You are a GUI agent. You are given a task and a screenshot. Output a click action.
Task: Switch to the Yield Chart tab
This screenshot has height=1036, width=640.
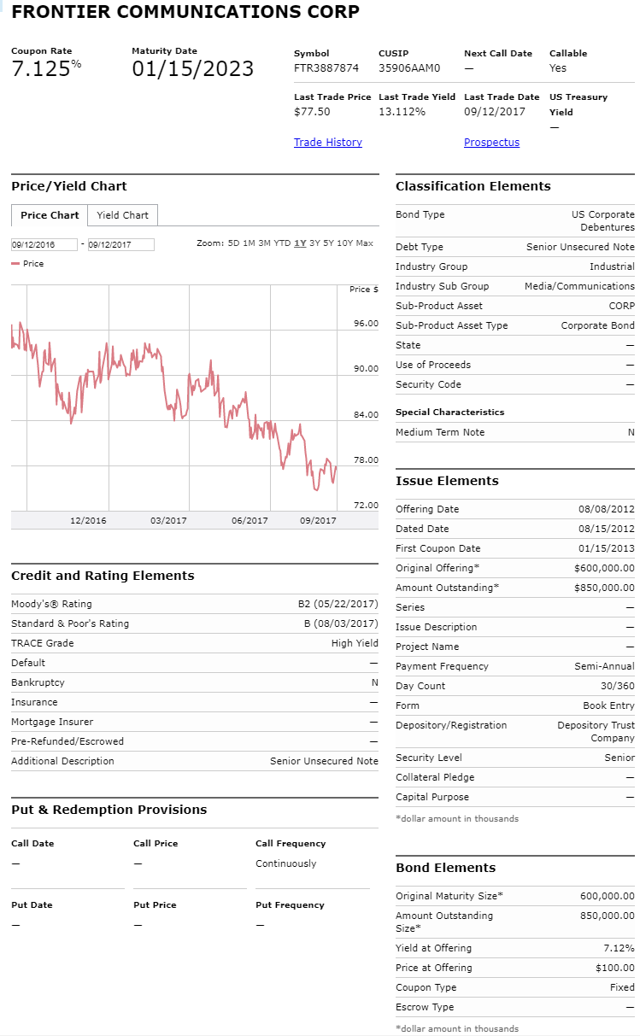point(122,215)
